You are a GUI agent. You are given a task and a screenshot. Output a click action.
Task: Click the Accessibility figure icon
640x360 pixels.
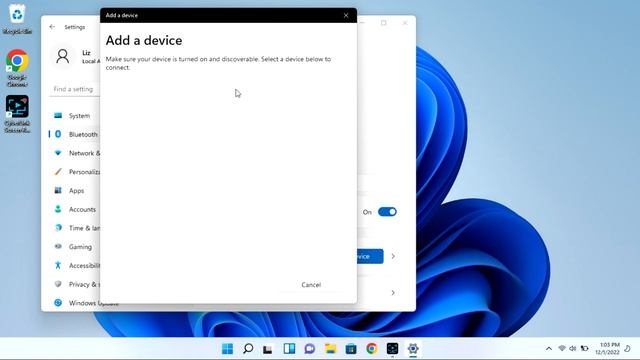[x=58, y=265]
